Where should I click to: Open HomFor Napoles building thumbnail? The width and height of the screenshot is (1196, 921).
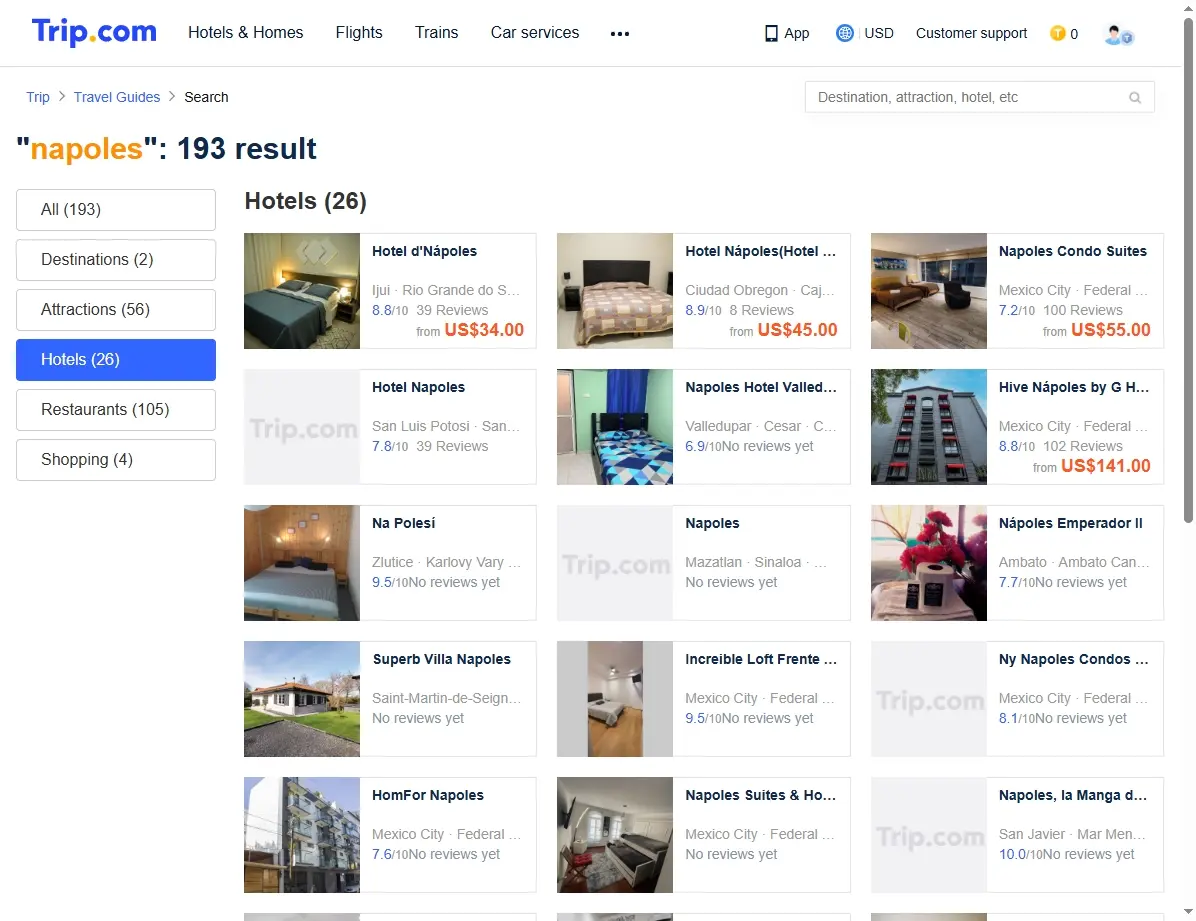pos(302,835)
